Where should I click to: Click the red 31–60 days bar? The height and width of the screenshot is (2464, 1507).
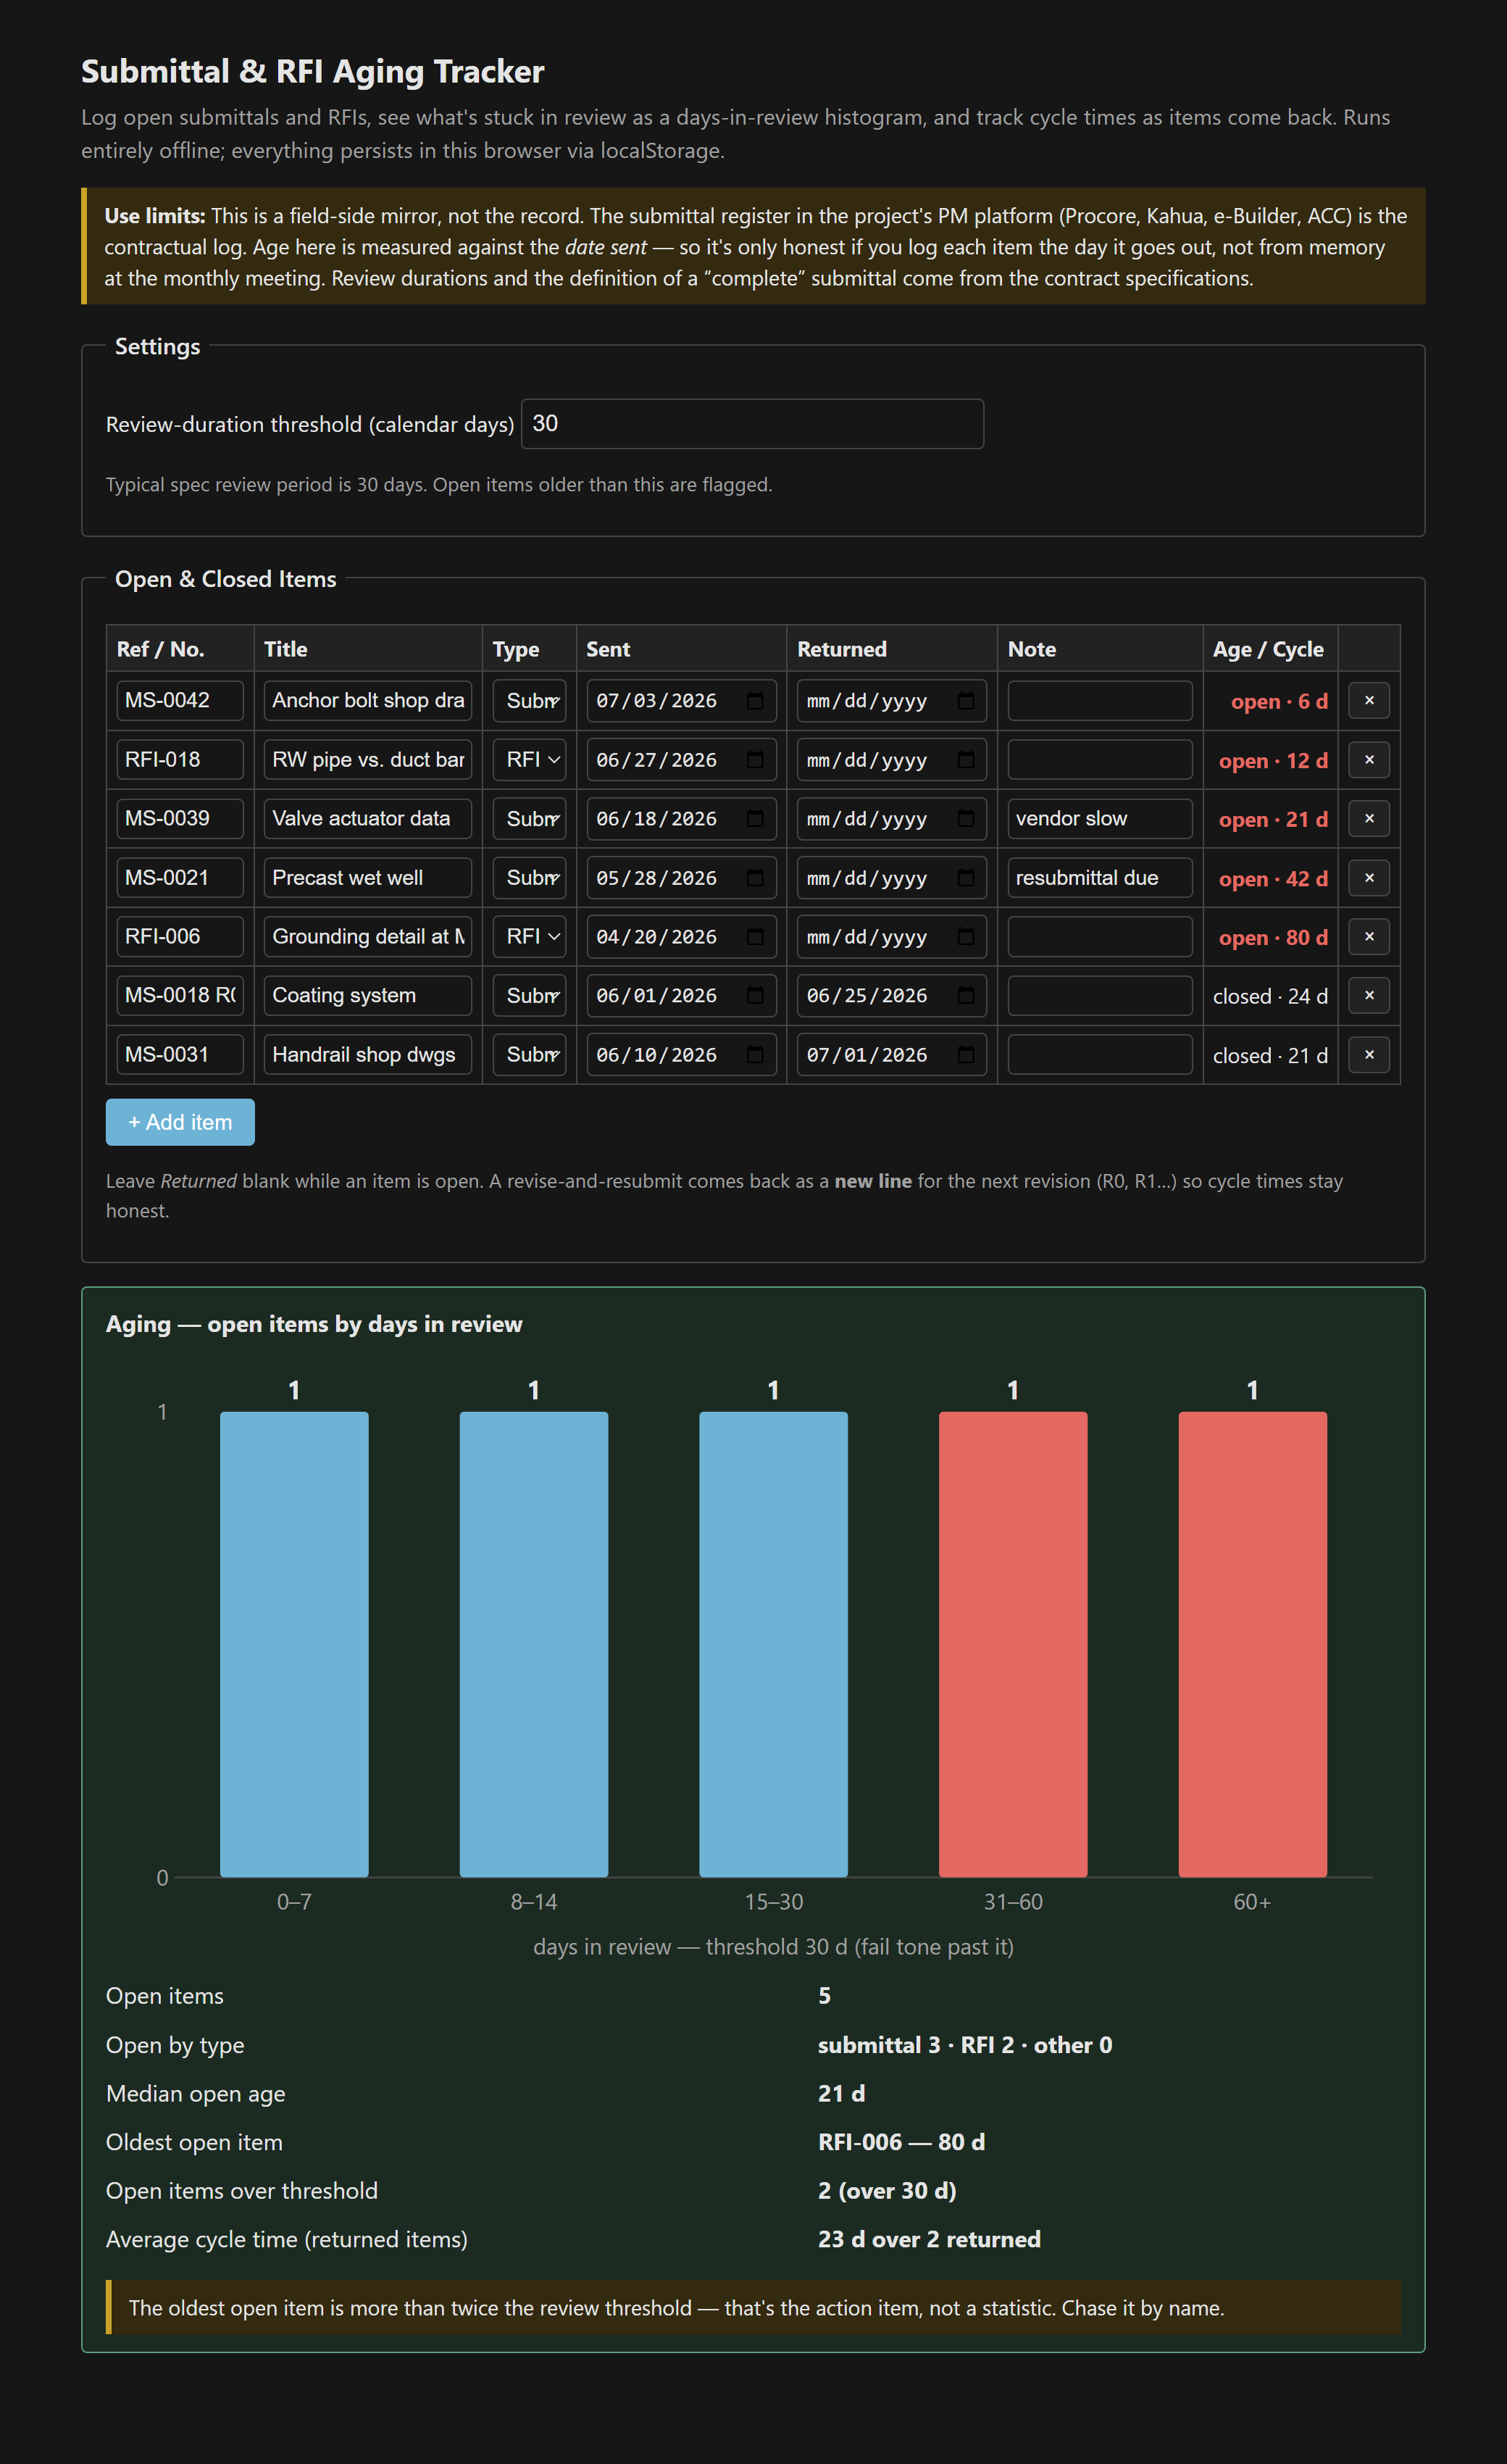(1013, 1644)
